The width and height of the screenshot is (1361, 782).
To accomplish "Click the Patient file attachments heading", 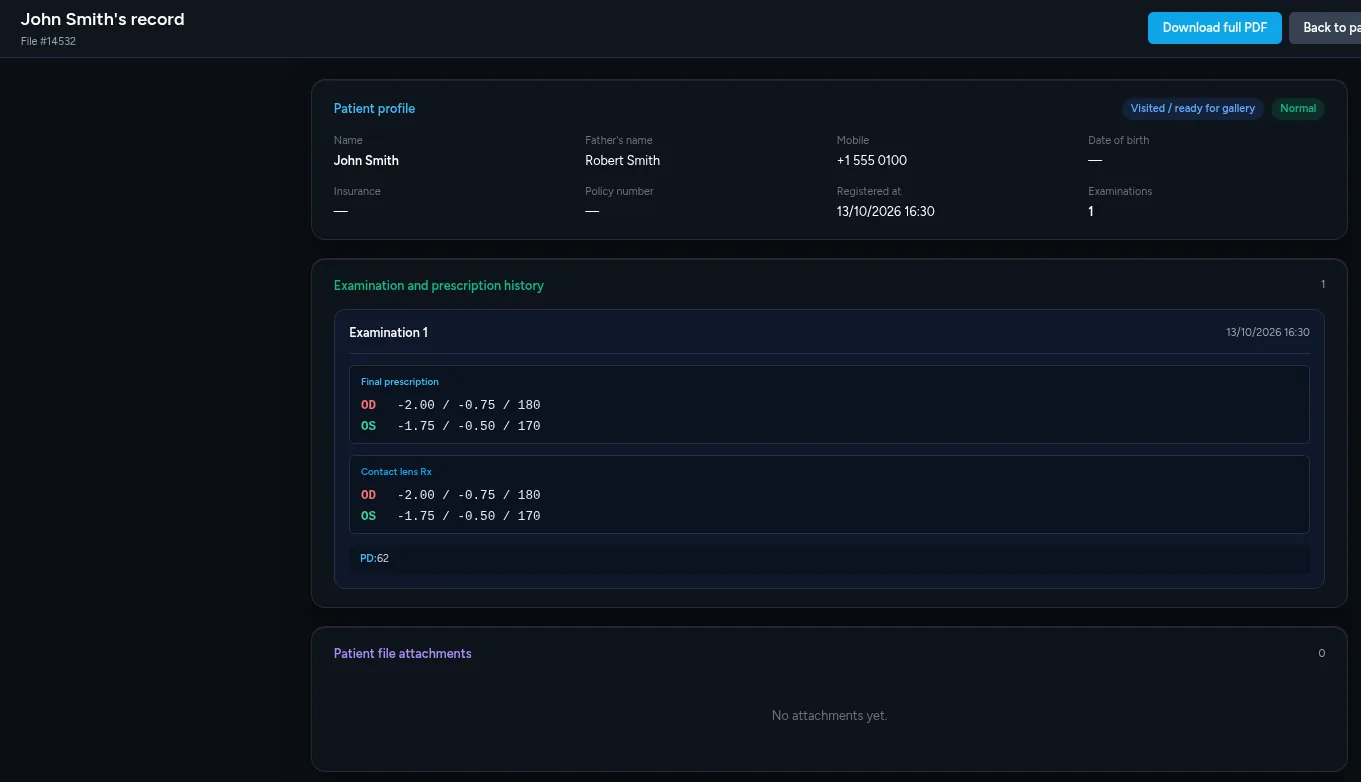I will click(x=402, y=653).
